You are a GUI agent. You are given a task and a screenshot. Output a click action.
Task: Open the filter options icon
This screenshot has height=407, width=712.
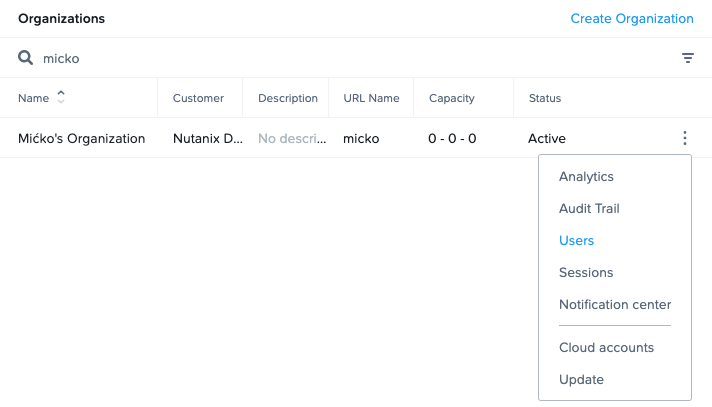(688, 58)
